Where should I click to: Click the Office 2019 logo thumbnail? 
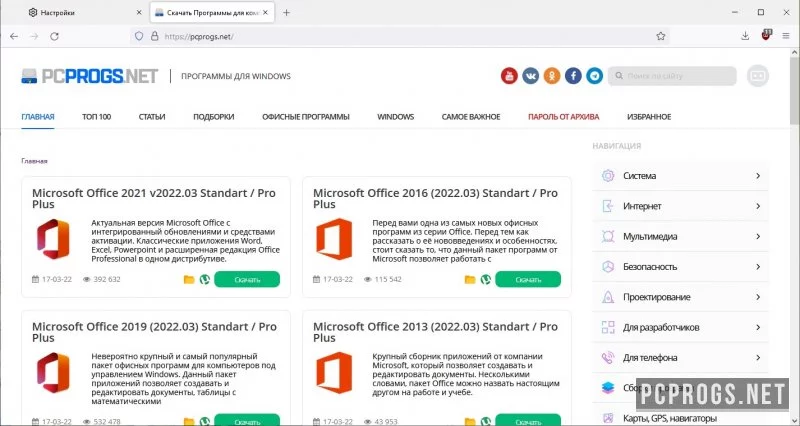53,373
